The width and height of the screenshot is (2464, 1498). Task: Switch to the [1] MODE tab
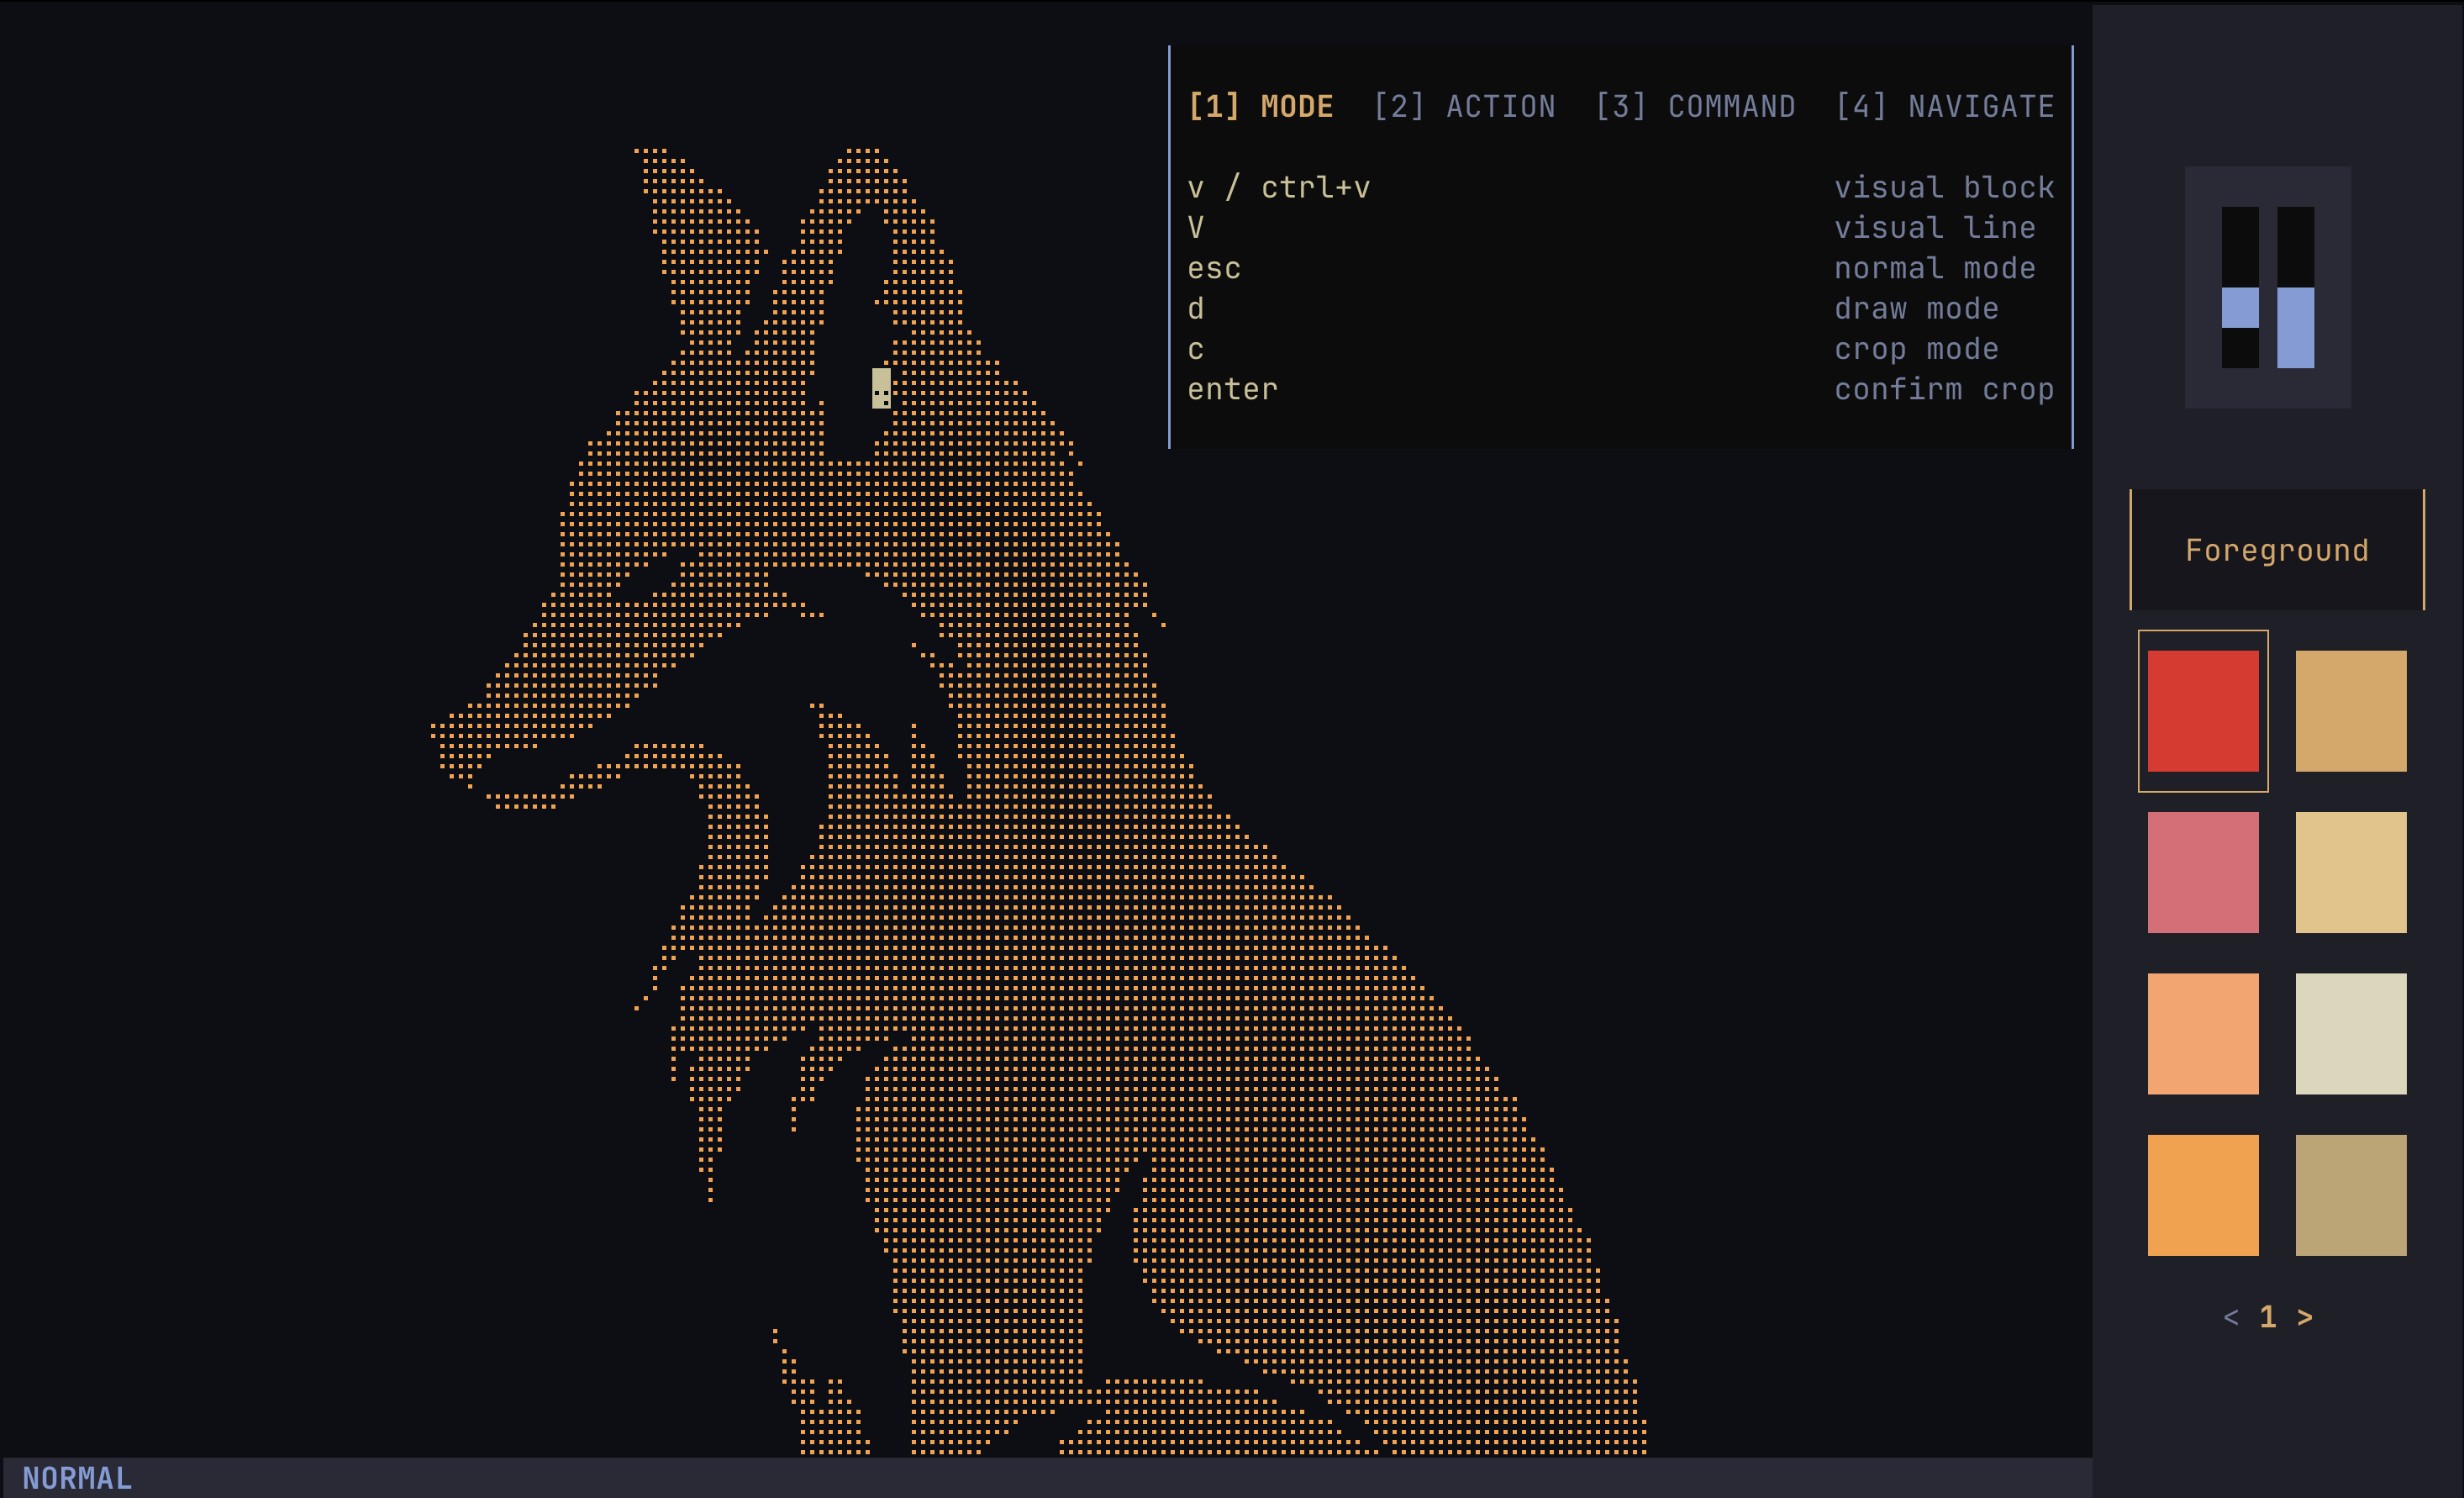pyautogui.click(x=1260, y=107)
